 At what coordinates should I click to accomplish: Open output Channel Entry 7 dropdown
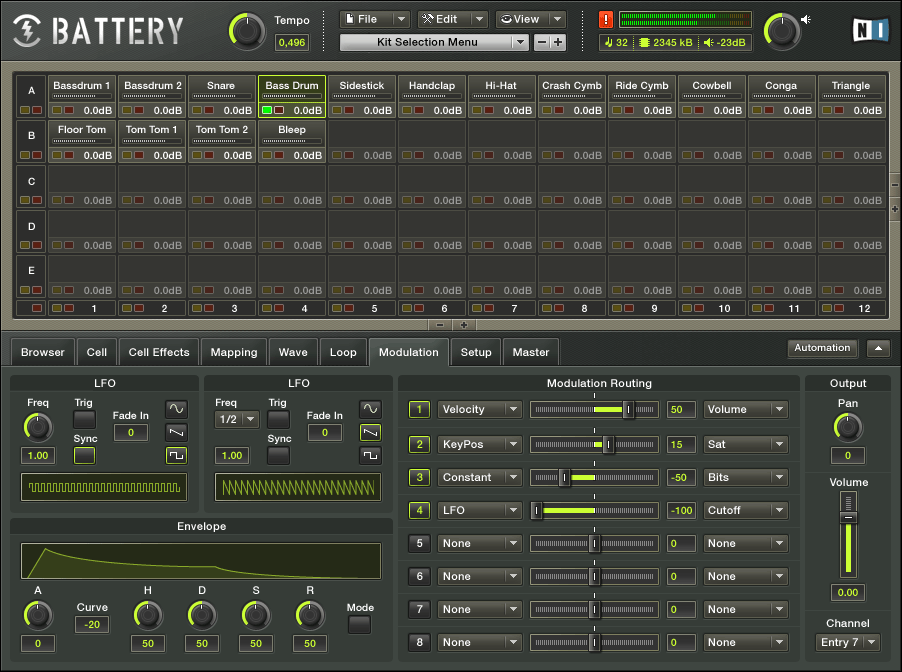tap(847, 642)
